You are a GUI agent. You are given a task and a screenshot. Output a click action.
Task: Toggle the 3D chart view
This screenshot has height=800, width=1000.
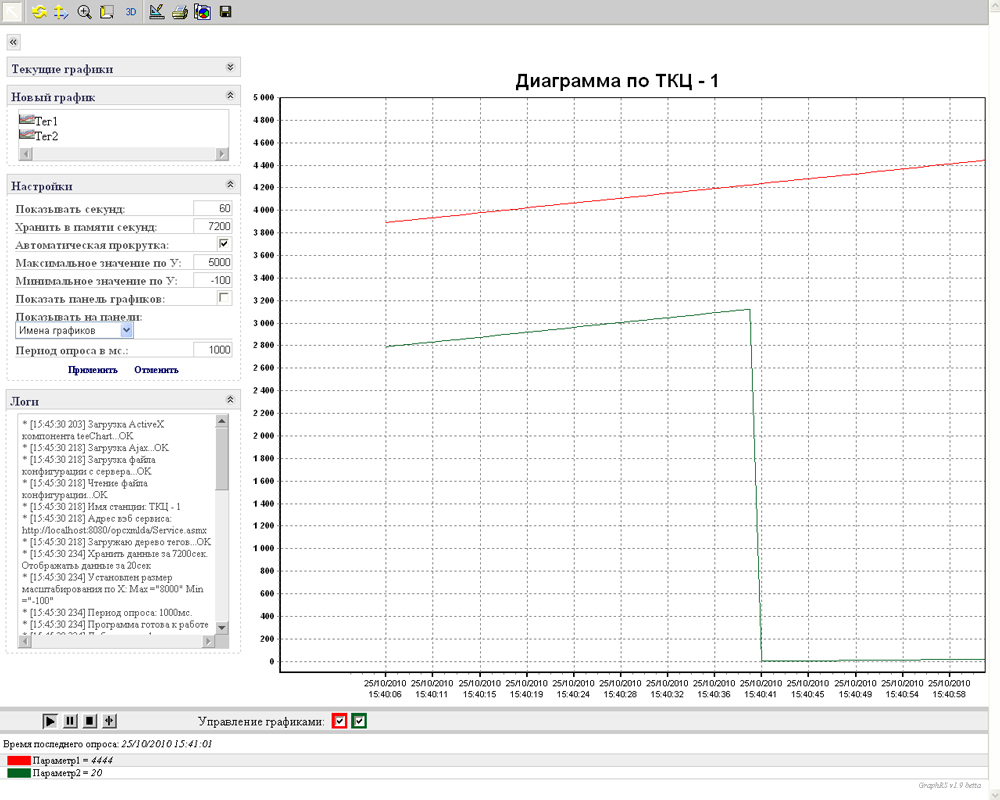coord(131,12)
